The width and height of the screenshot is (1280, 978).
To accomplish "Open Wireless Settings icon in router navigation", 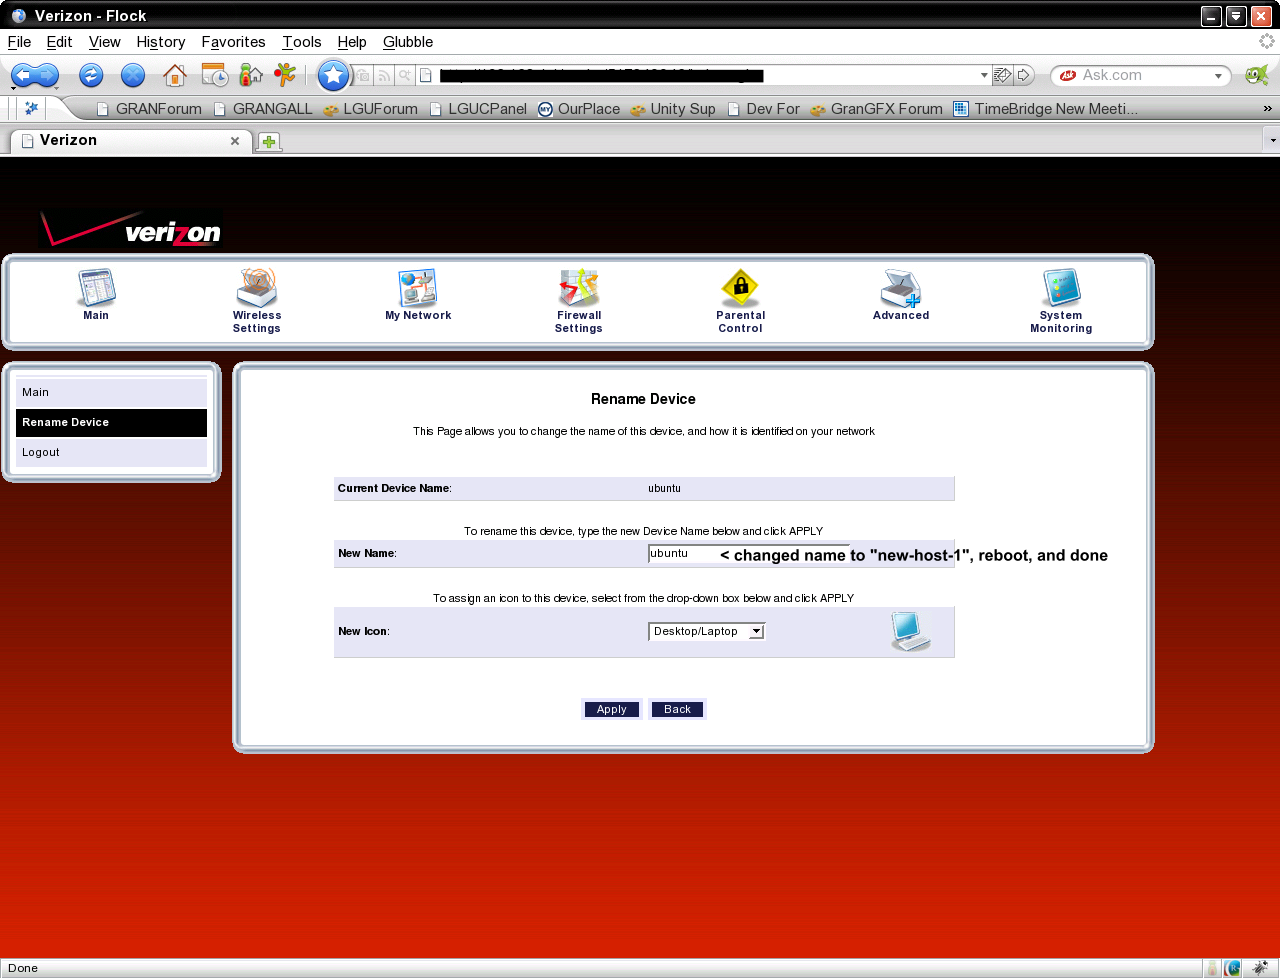I will (x=257, y=289).
